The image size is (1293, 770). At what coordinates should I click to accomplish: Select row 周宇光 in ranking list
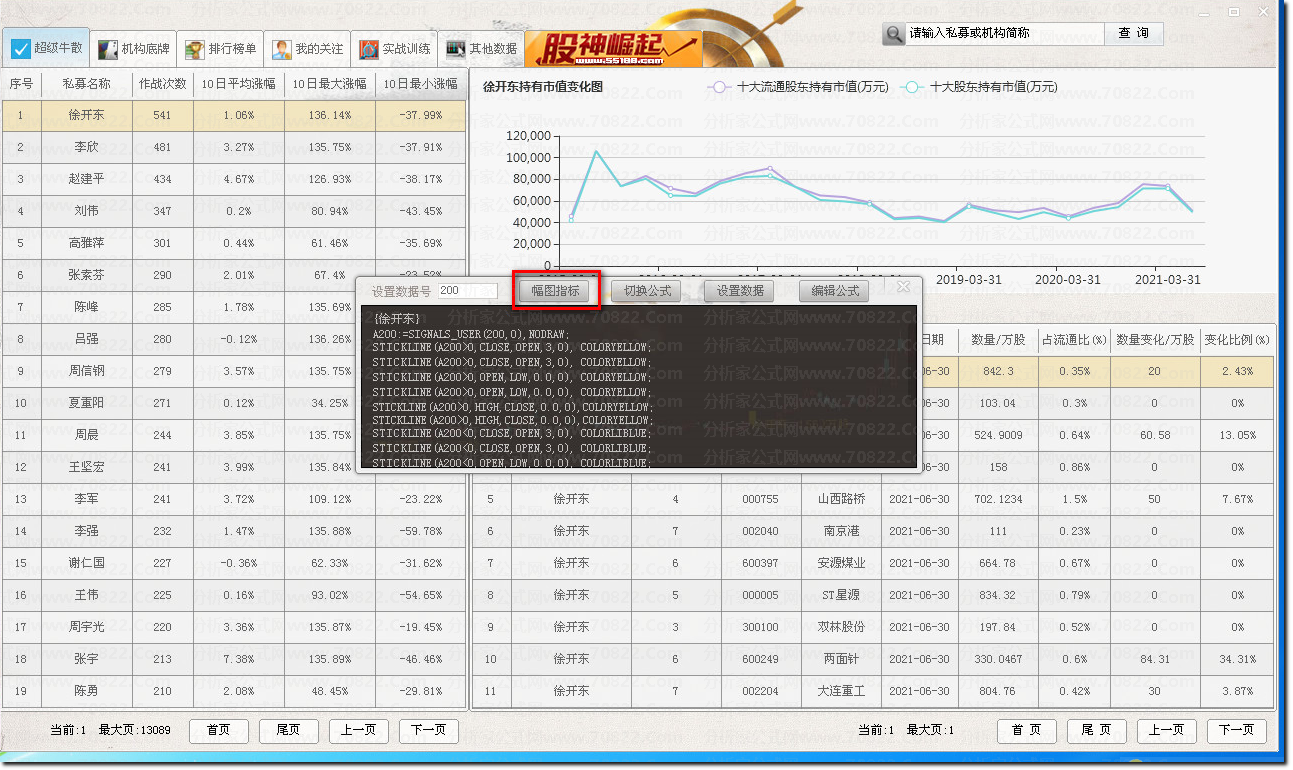(x=234, y=627)
